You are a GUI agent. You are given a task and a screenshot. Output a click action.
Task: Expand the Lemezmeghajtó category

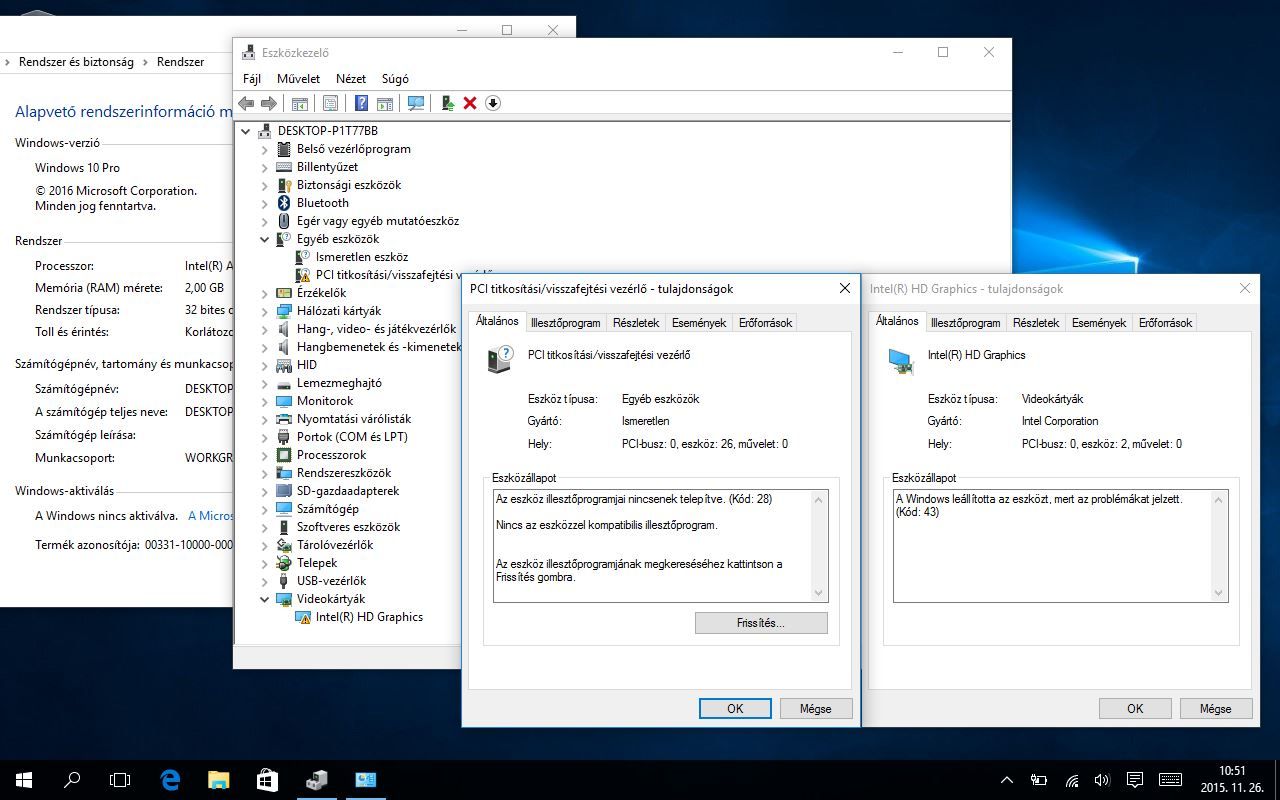(265, 383)
